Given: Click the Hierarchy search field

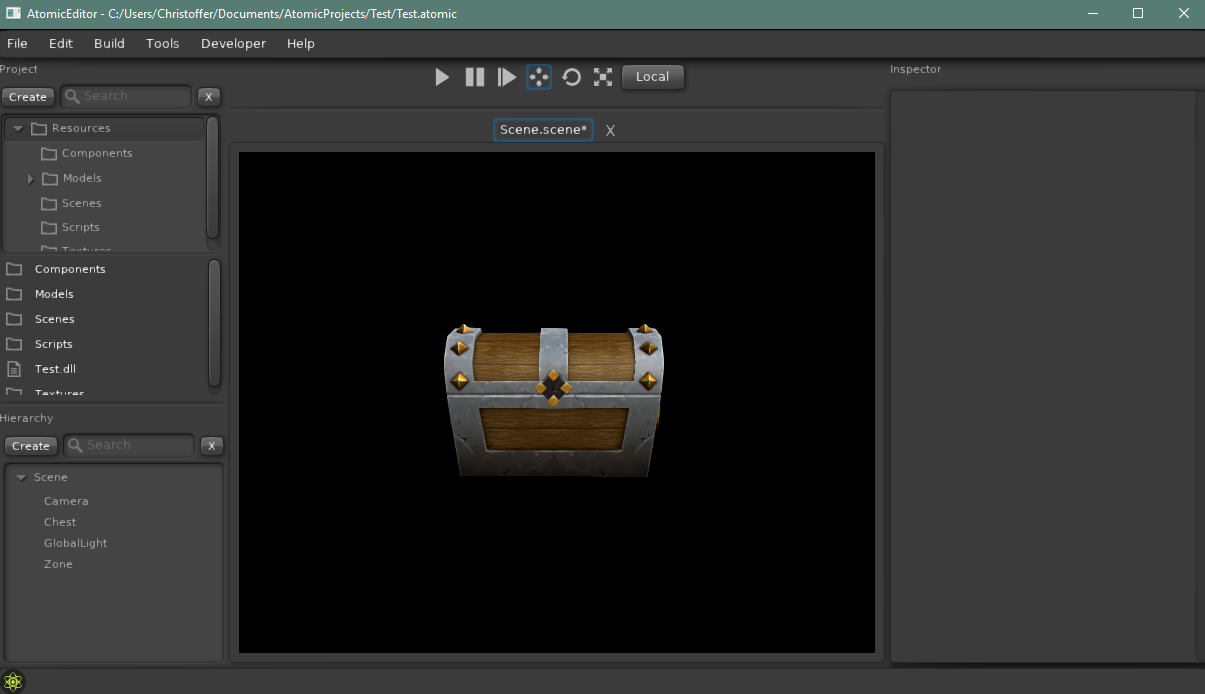Looking at the screenshot, I should [x=136, y=445].
